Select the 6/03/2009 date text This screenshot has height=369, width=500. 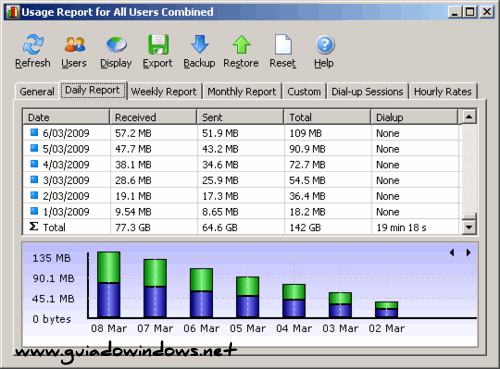66,133
